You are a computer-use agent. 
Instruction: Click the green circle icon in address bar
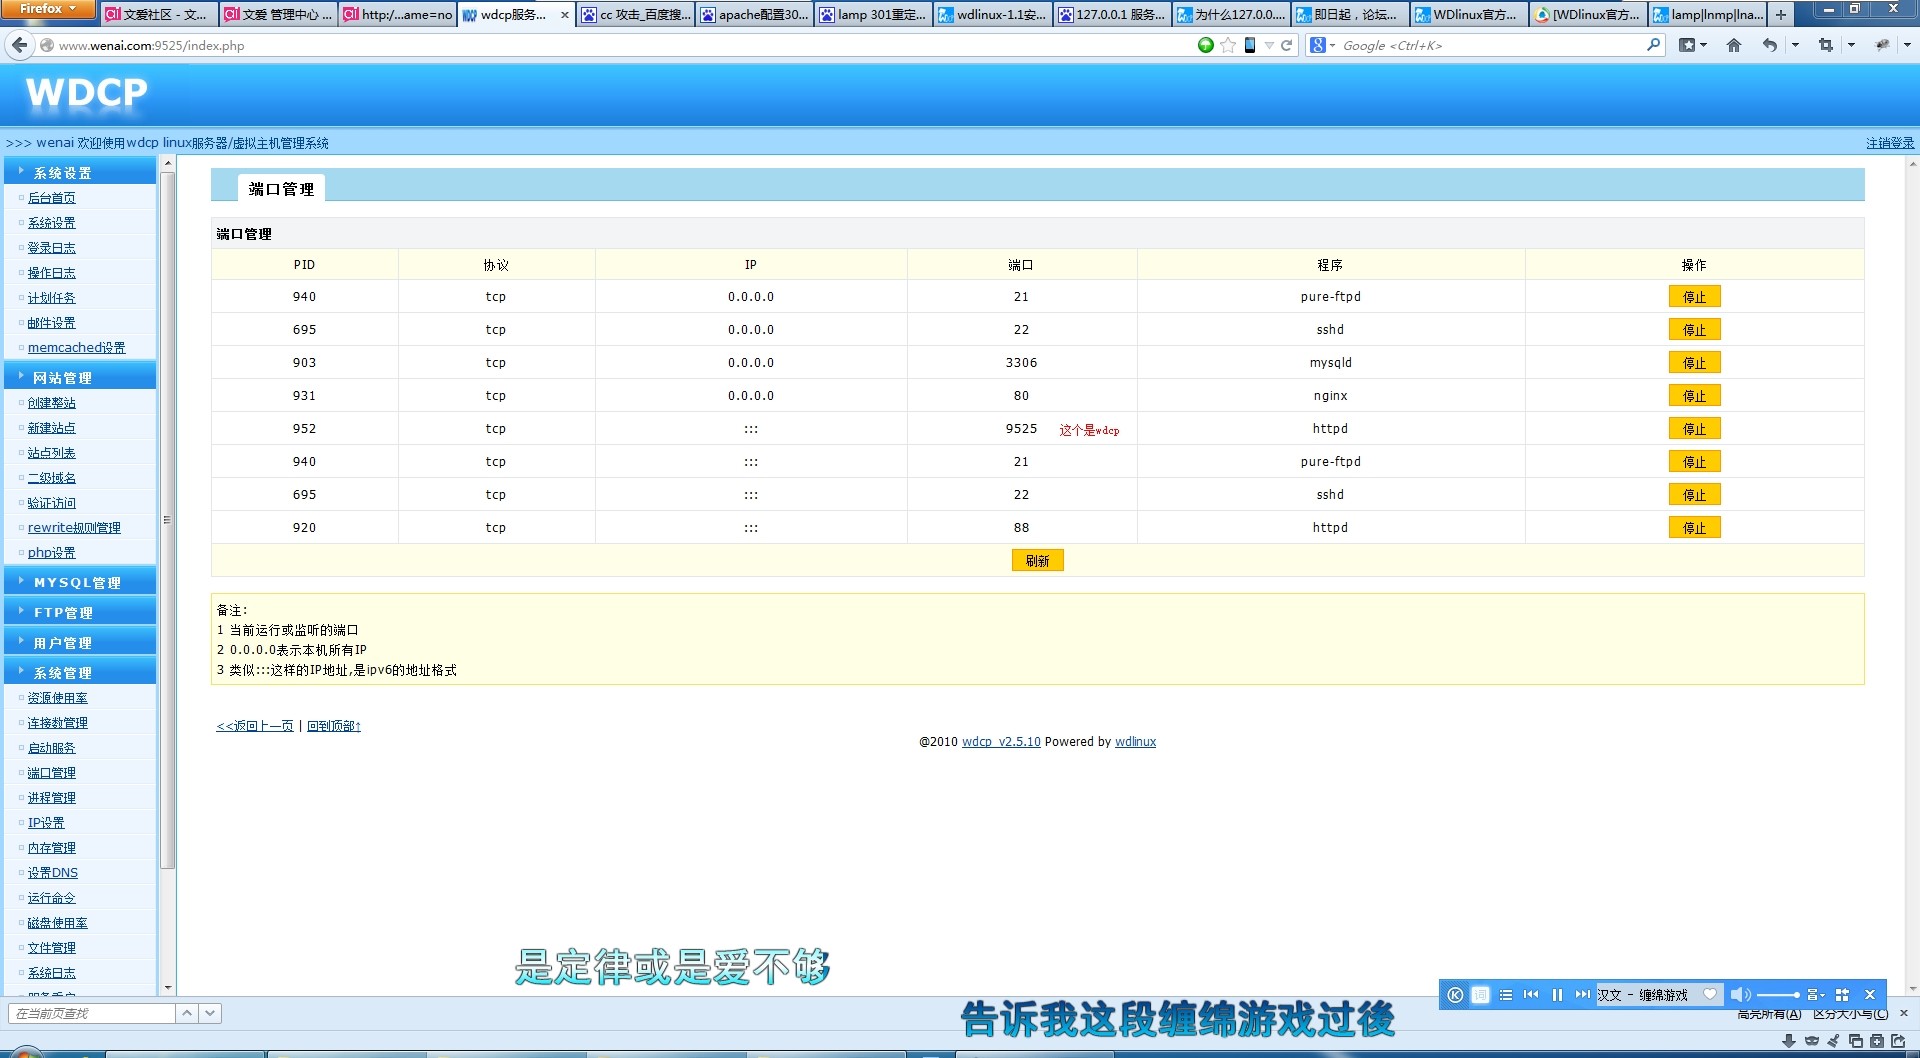pos(1206,45)
